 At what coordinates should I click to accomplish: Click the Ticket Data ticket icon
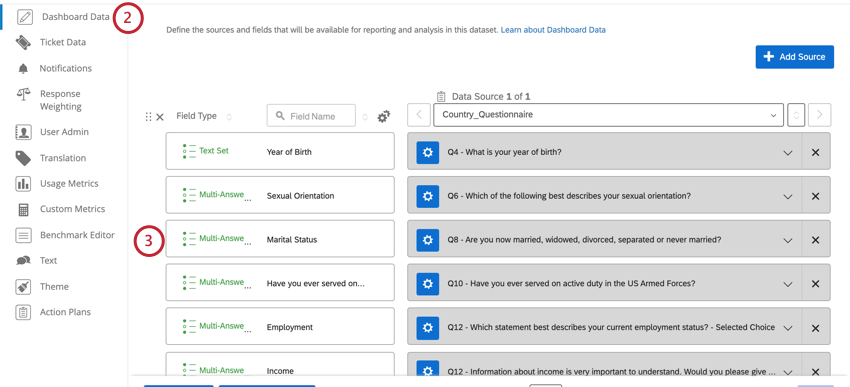click(x=24, y=42)
